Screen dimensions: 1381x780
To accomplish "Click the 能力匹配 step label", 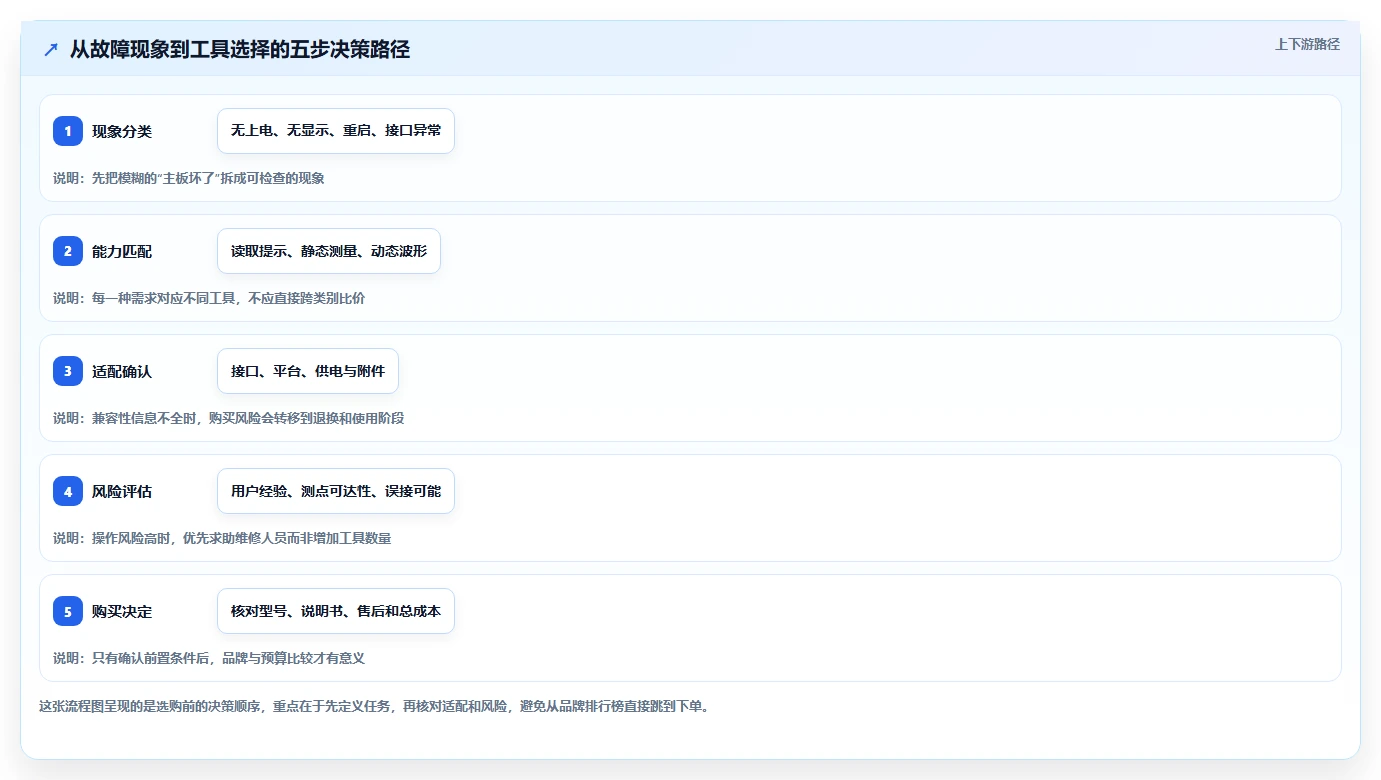I will click(x=122, y=251).
